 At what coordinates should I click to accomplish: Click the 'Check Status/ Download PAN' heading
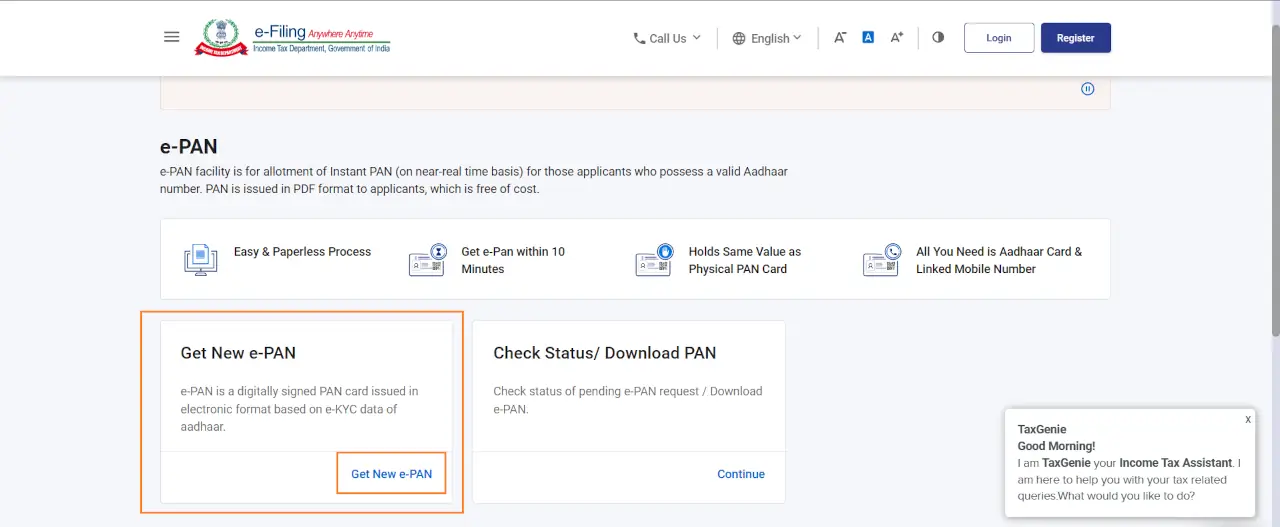tap(605, 353)
